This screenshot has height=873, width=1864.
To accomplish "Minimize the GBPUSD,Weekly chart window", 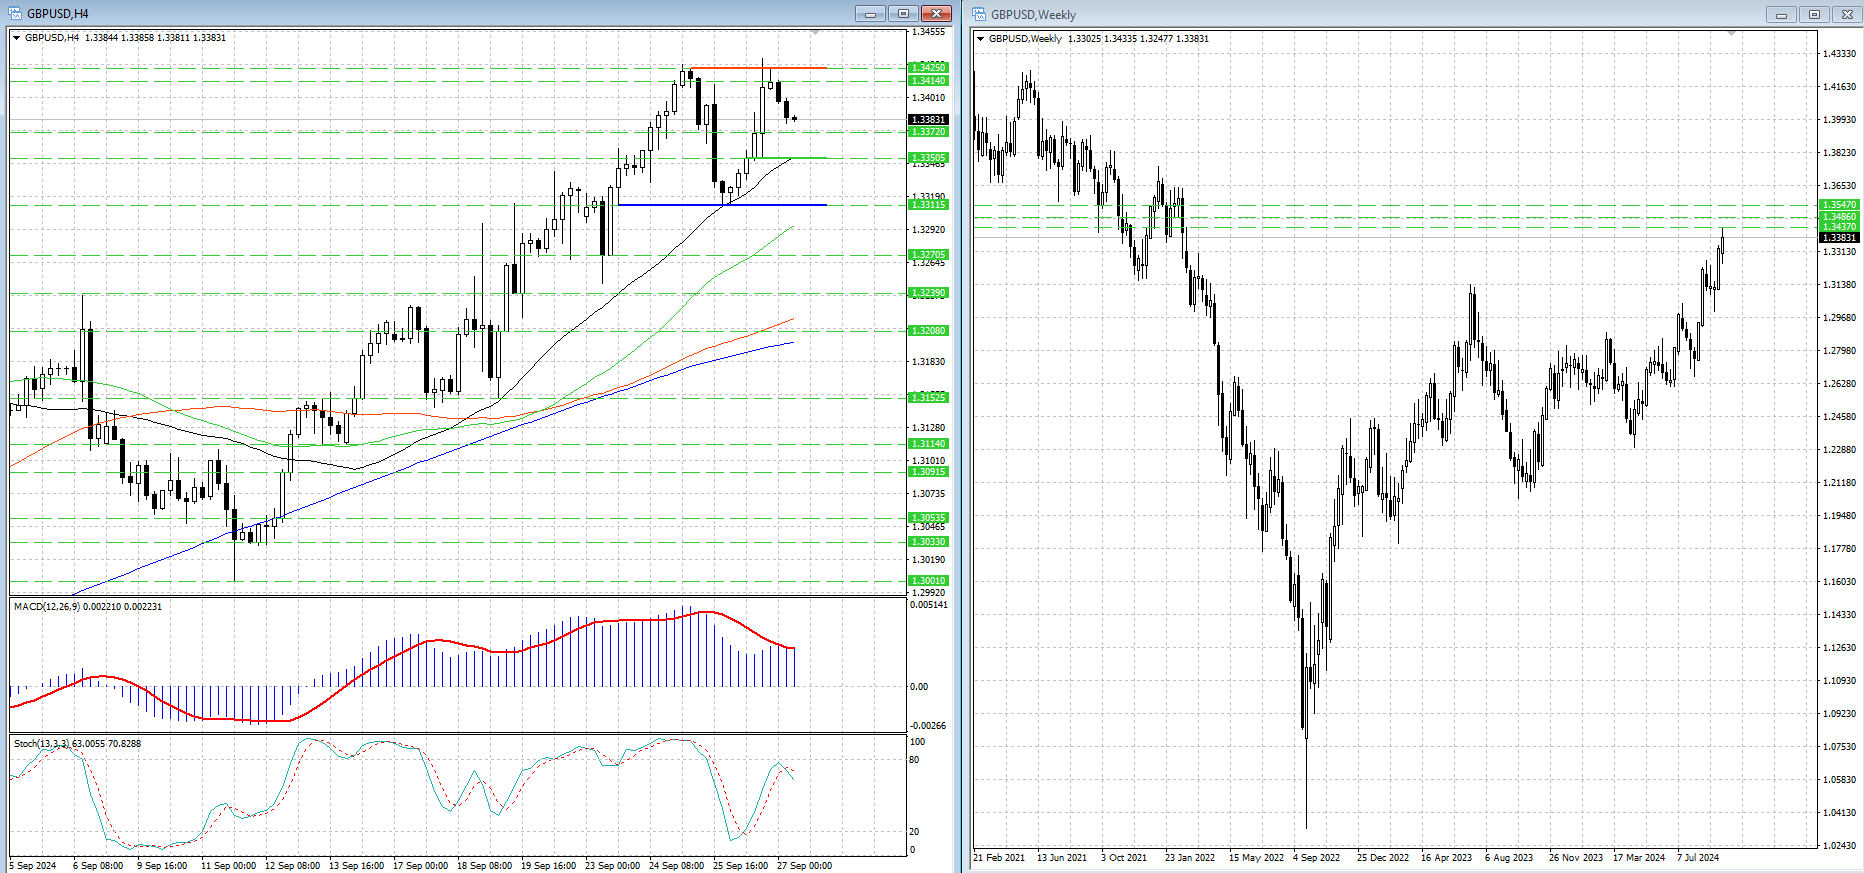I will [1780, 14].
